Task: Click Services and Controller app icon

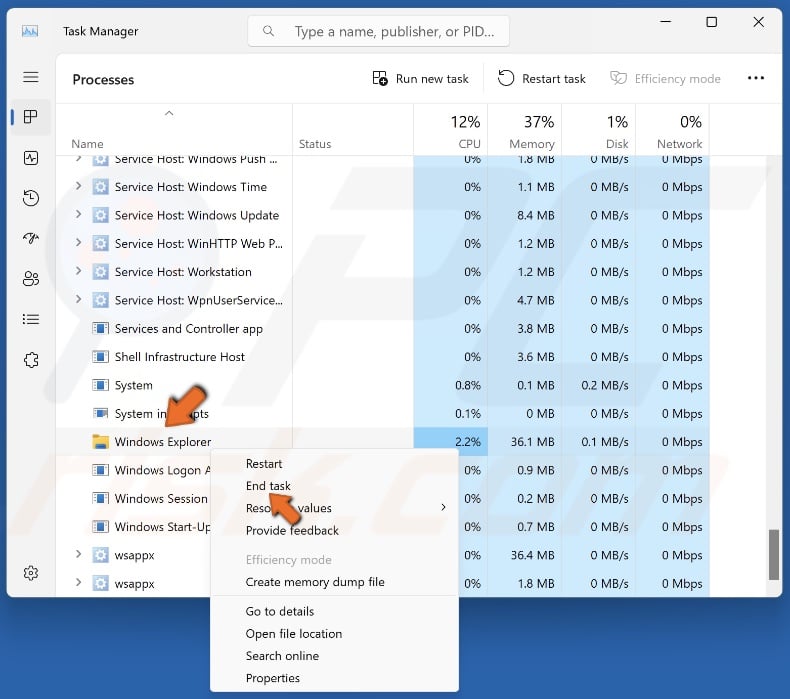Action: tap(100, 329)
